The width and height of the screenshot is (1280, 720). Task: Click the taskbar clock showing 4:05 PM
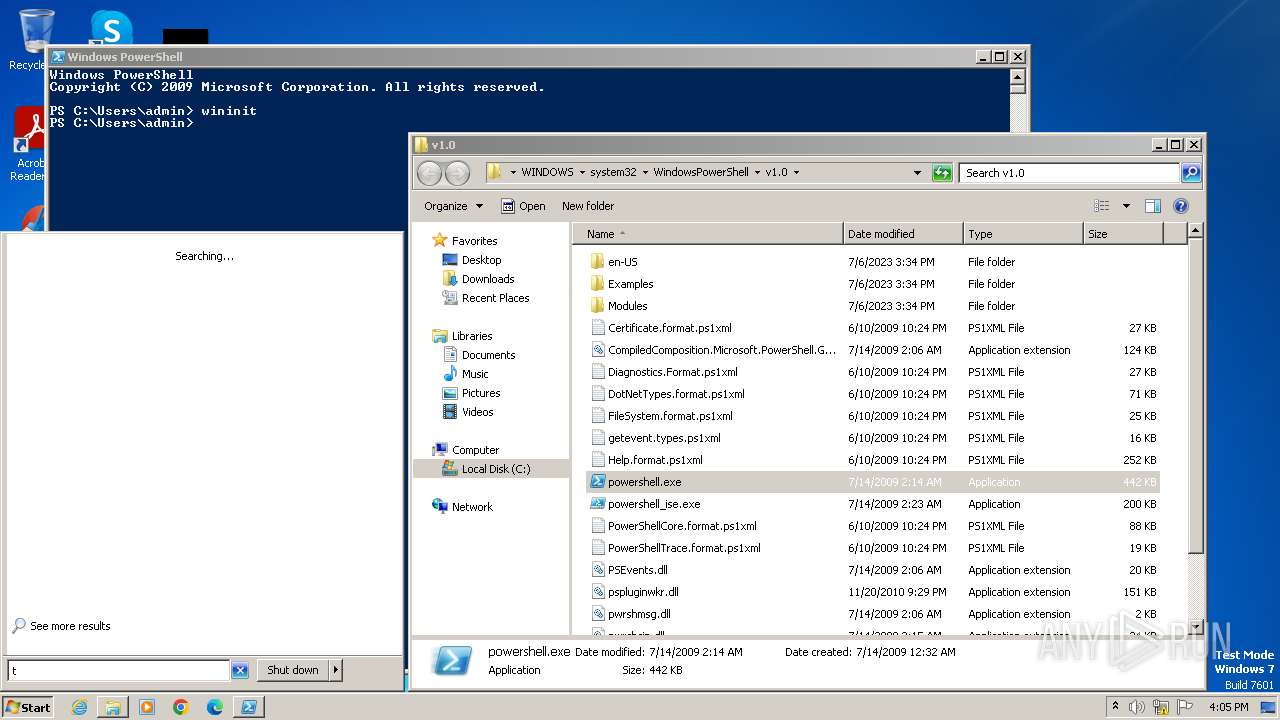(1229, 707)
